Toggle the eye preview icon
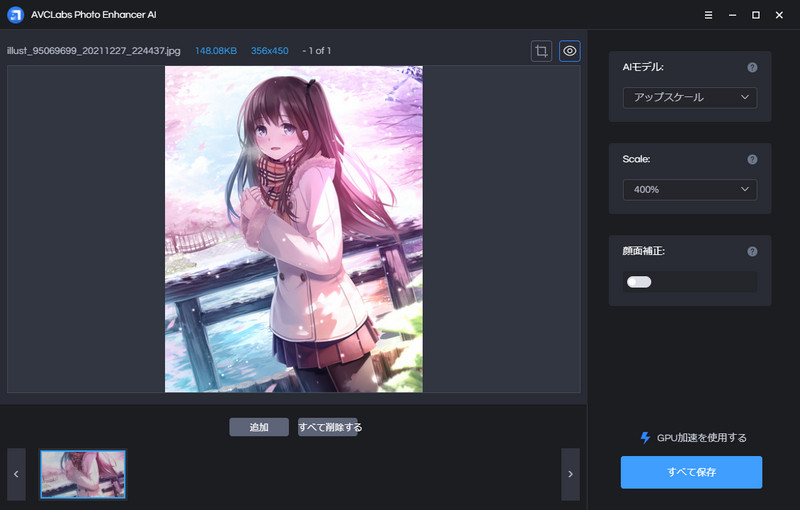 pos(569,51)
